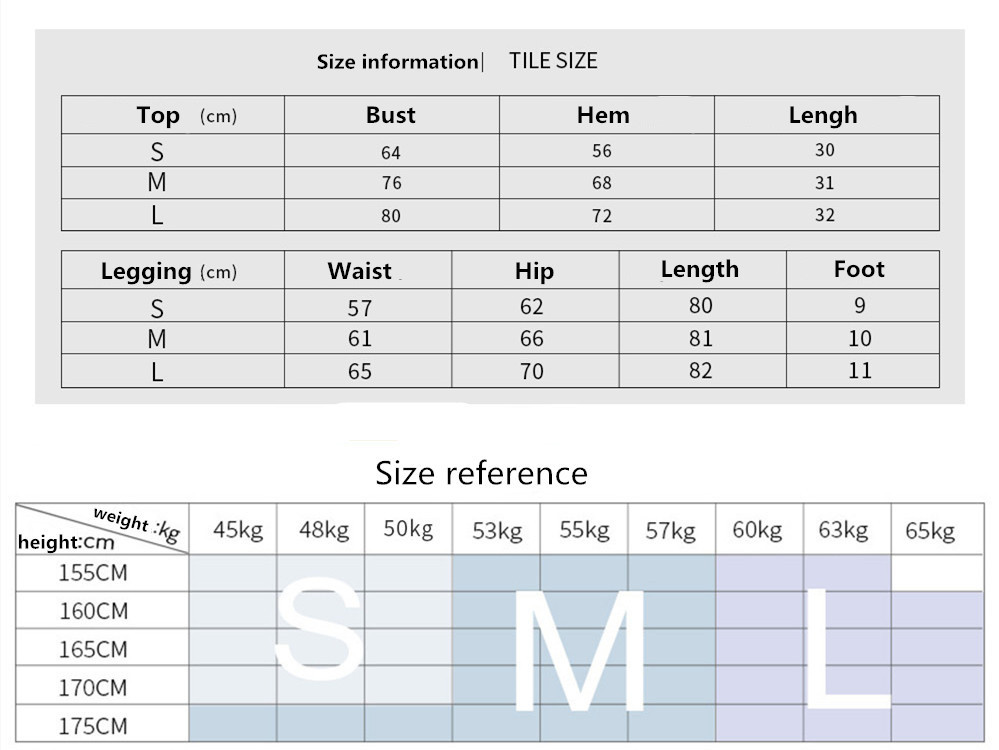Select the 45kg weight column header
The height and width of the screenshot is (750, 999).
click(238, 530)
